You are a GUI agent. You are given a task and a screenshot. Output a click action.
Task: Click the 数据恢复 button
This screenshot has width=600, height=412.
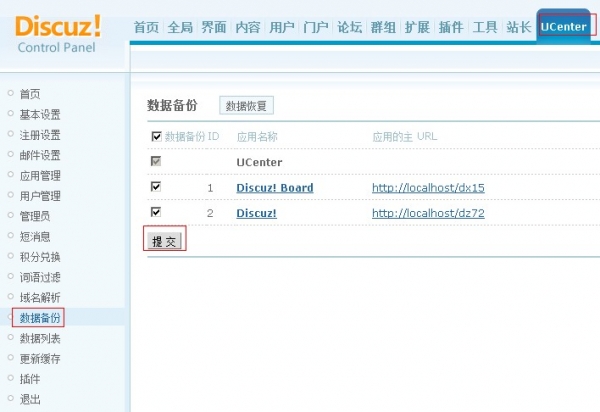tap(246, 105)
